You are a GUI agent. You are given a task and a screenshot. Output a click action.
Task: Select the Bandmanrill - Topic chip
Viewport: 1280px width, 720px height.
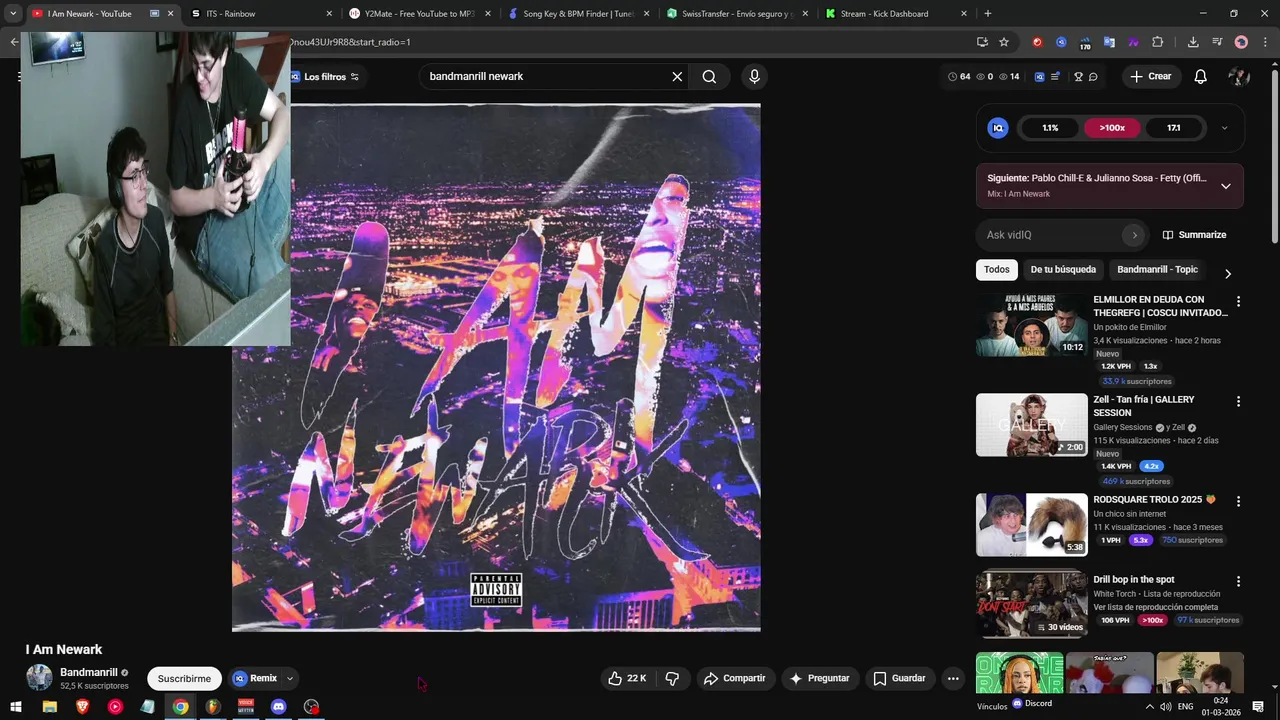1157,270
